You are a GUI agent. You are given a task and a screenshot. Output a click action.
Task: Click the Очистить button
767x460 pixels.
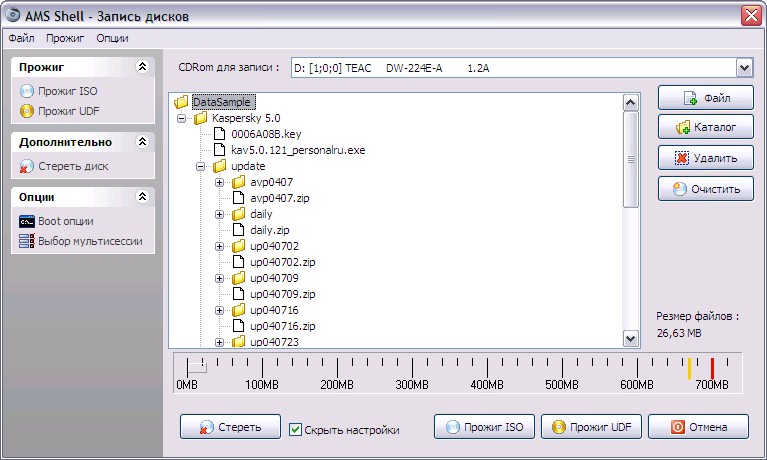[x=705, y=189]
